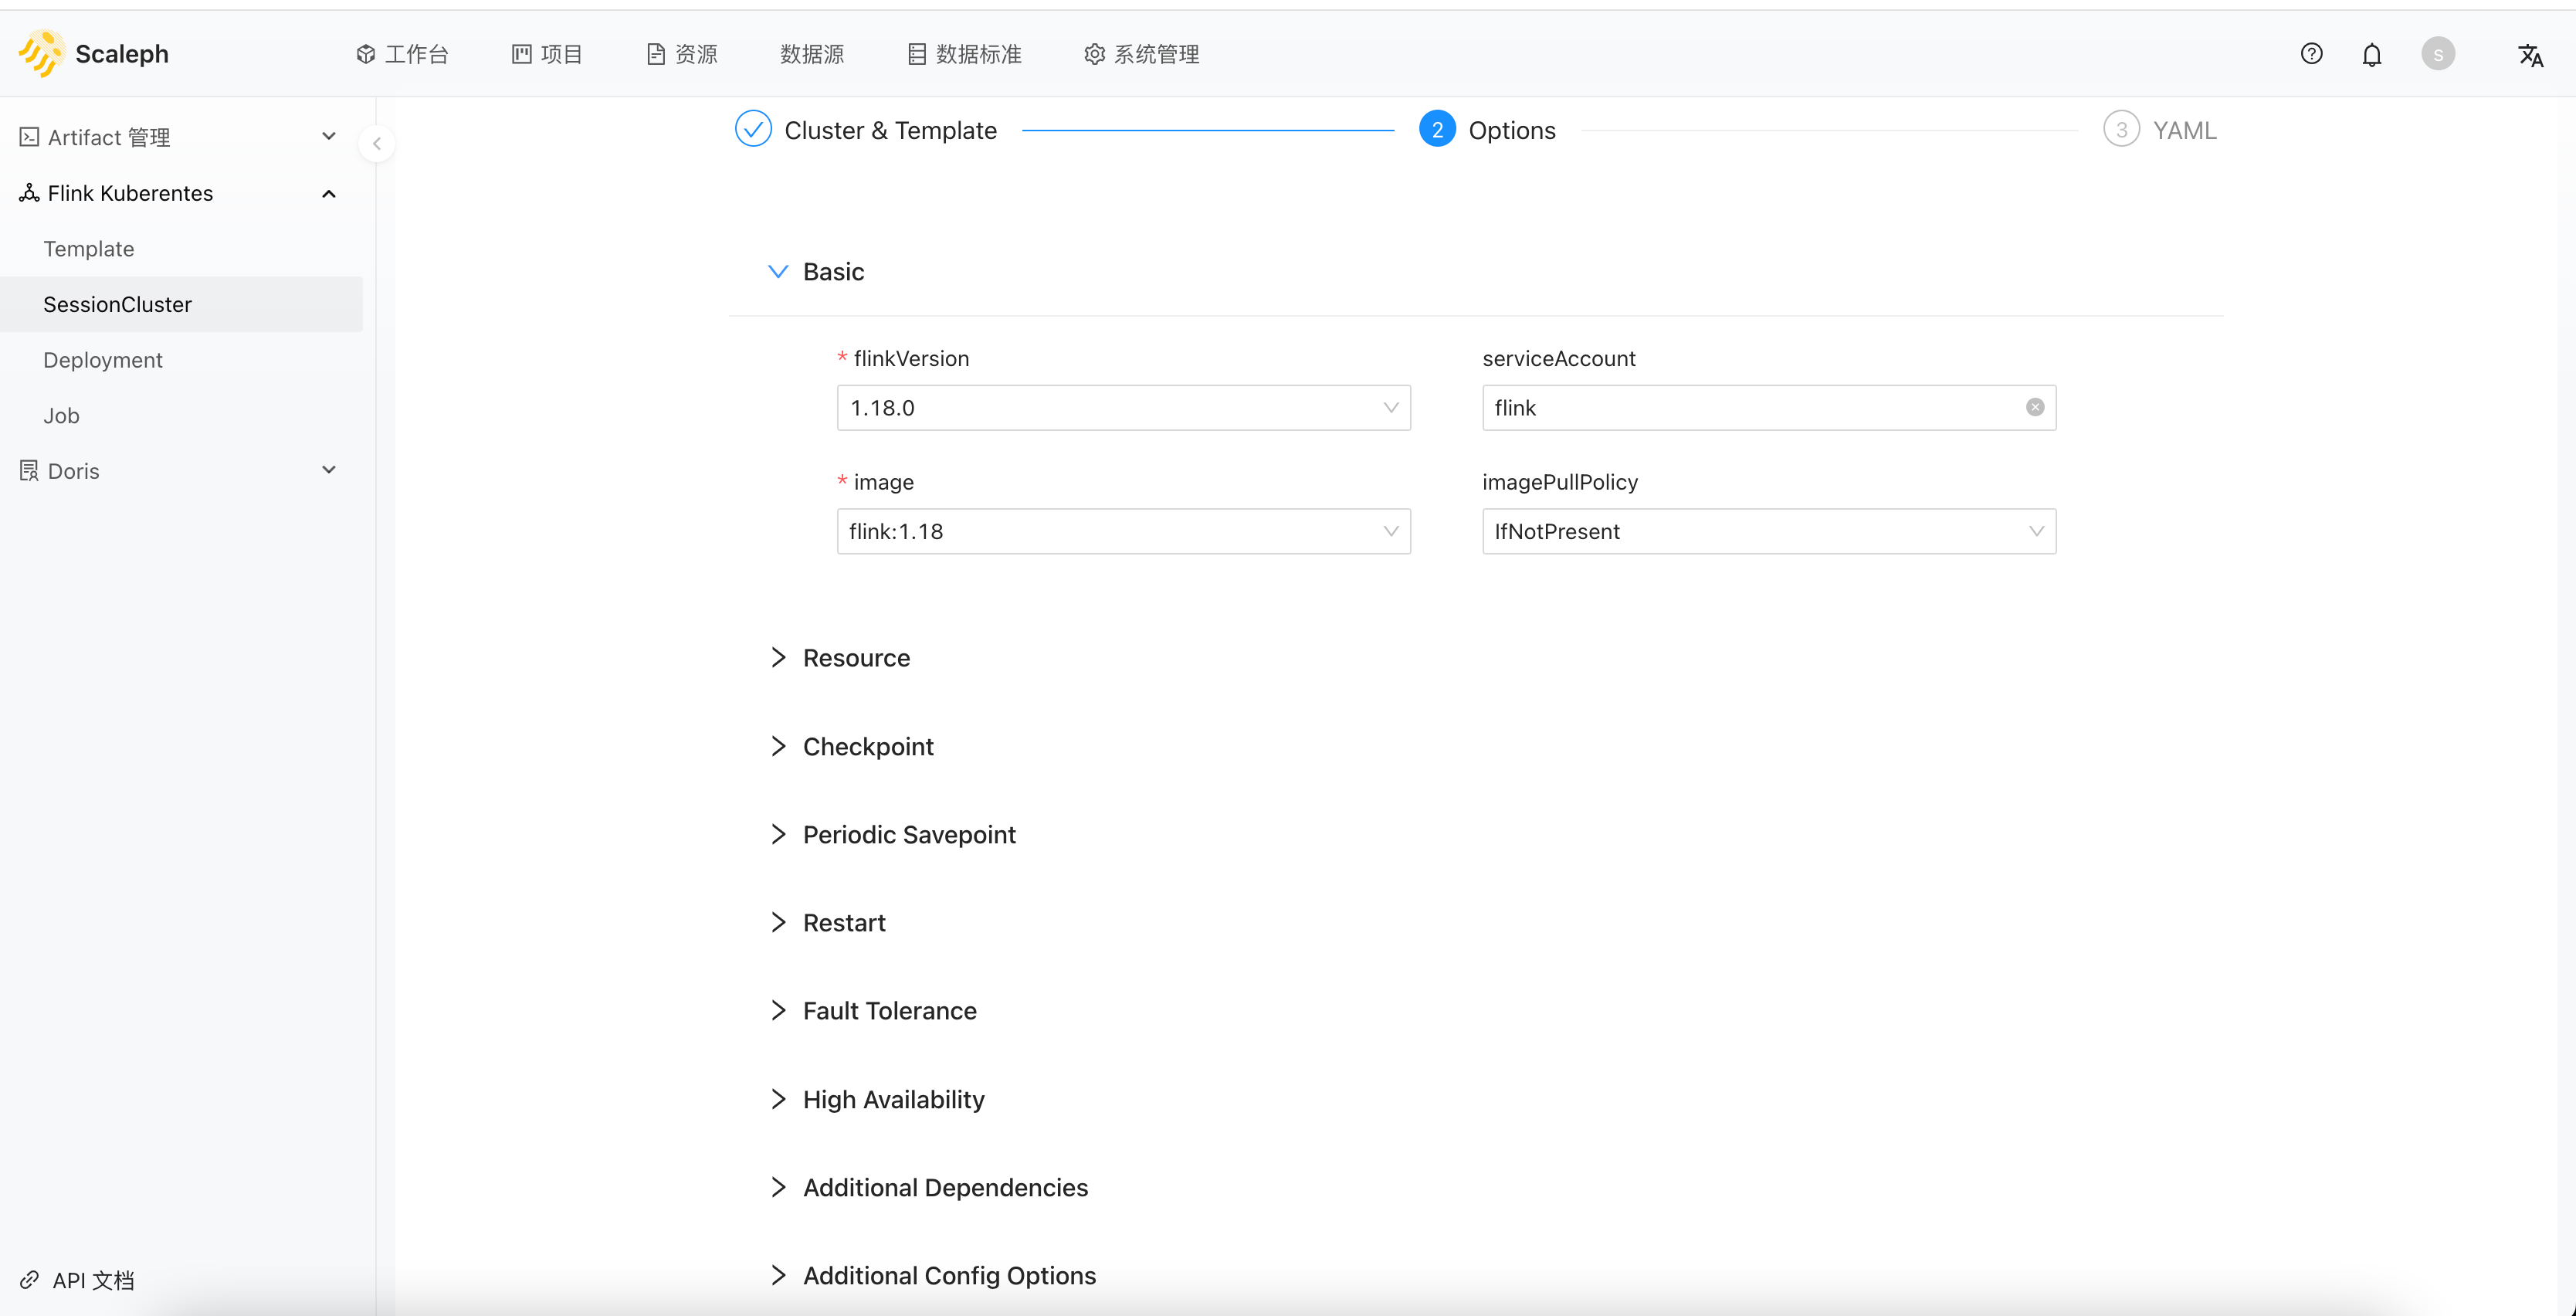Viewport: 2576px width, 1316px height.
Task: Click the Artifact 管理 sidebar icon
Action: pos(29,136)
